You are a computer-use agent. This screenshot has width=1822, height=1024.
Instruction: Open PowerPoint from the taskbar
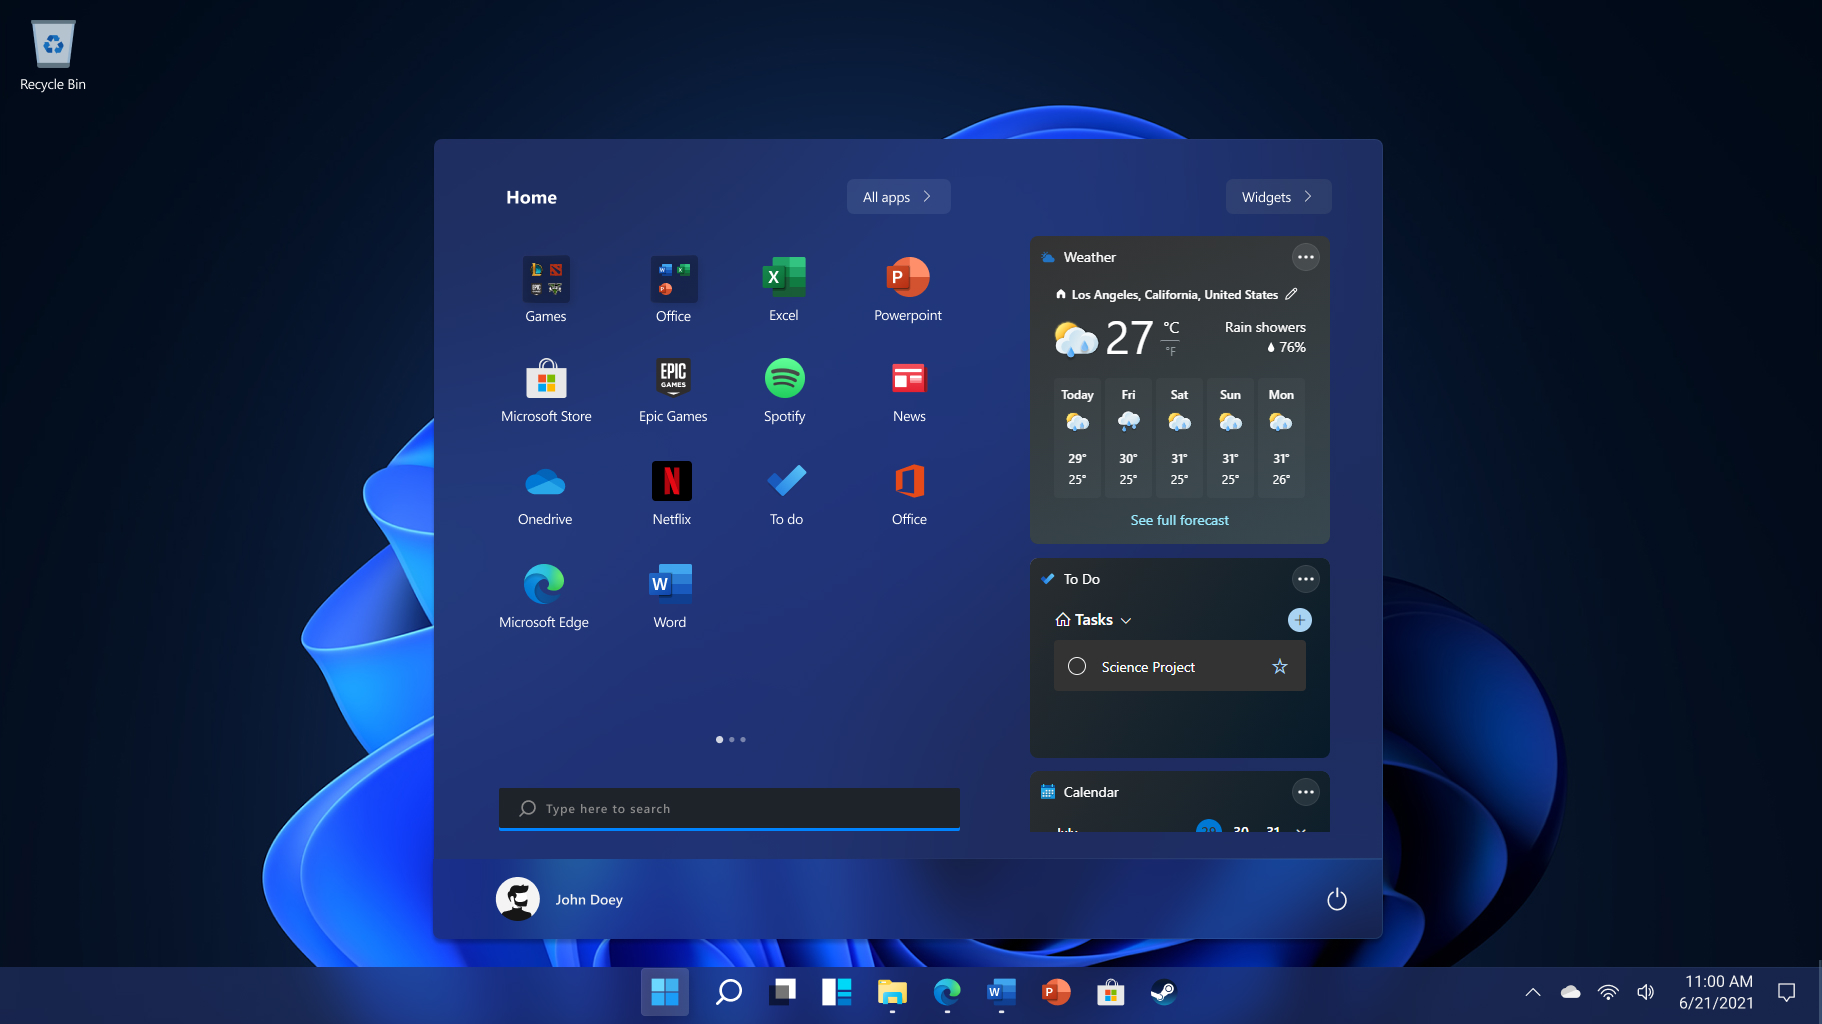coord(1055,992)
